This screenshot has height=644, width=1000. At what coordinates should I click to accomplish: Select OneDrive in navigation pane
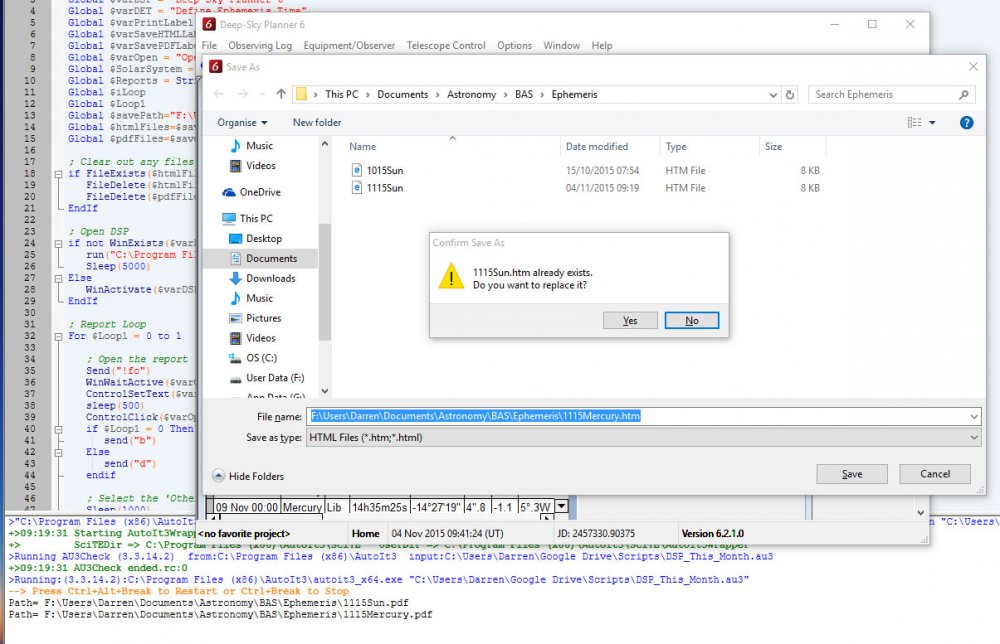pos(260,192)
